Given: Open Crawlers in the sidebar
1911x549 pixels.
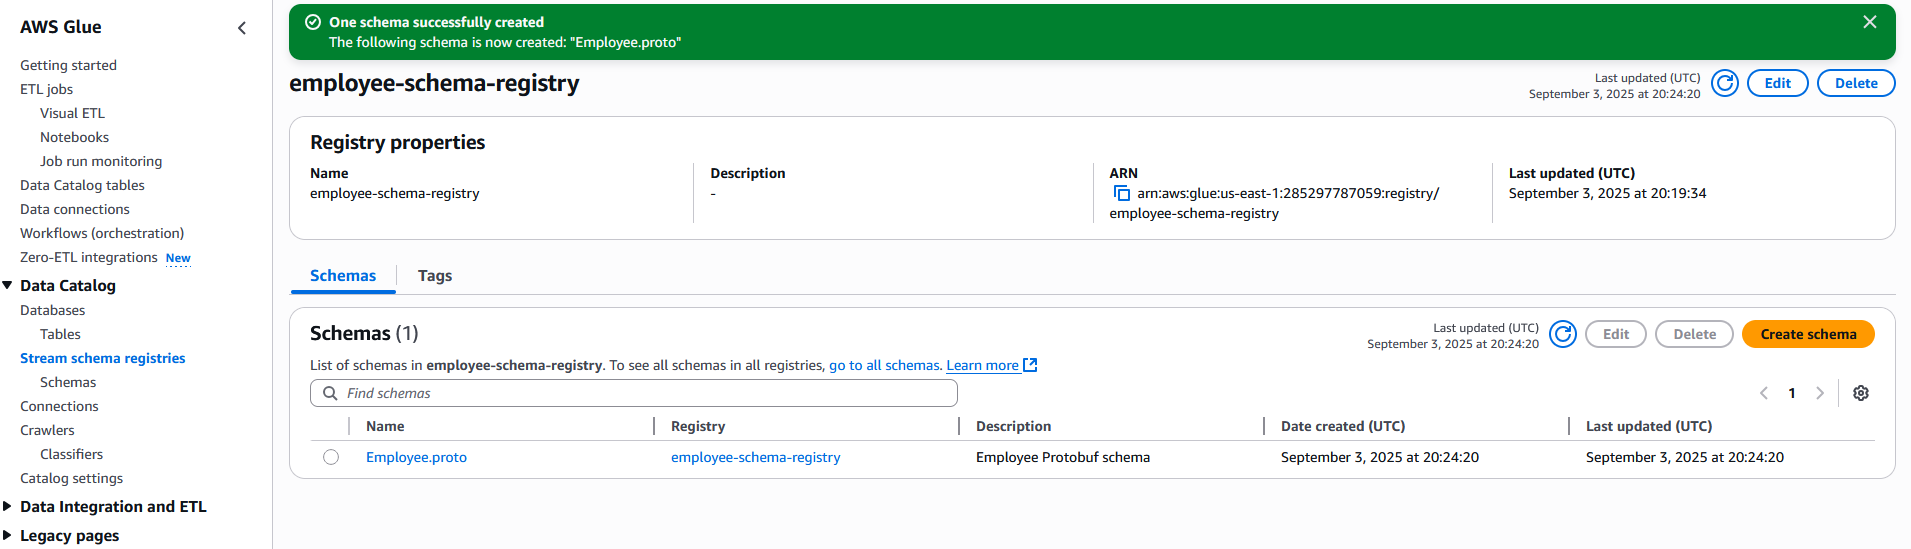Looking at the screenshot, I should (x=47, y=430).
